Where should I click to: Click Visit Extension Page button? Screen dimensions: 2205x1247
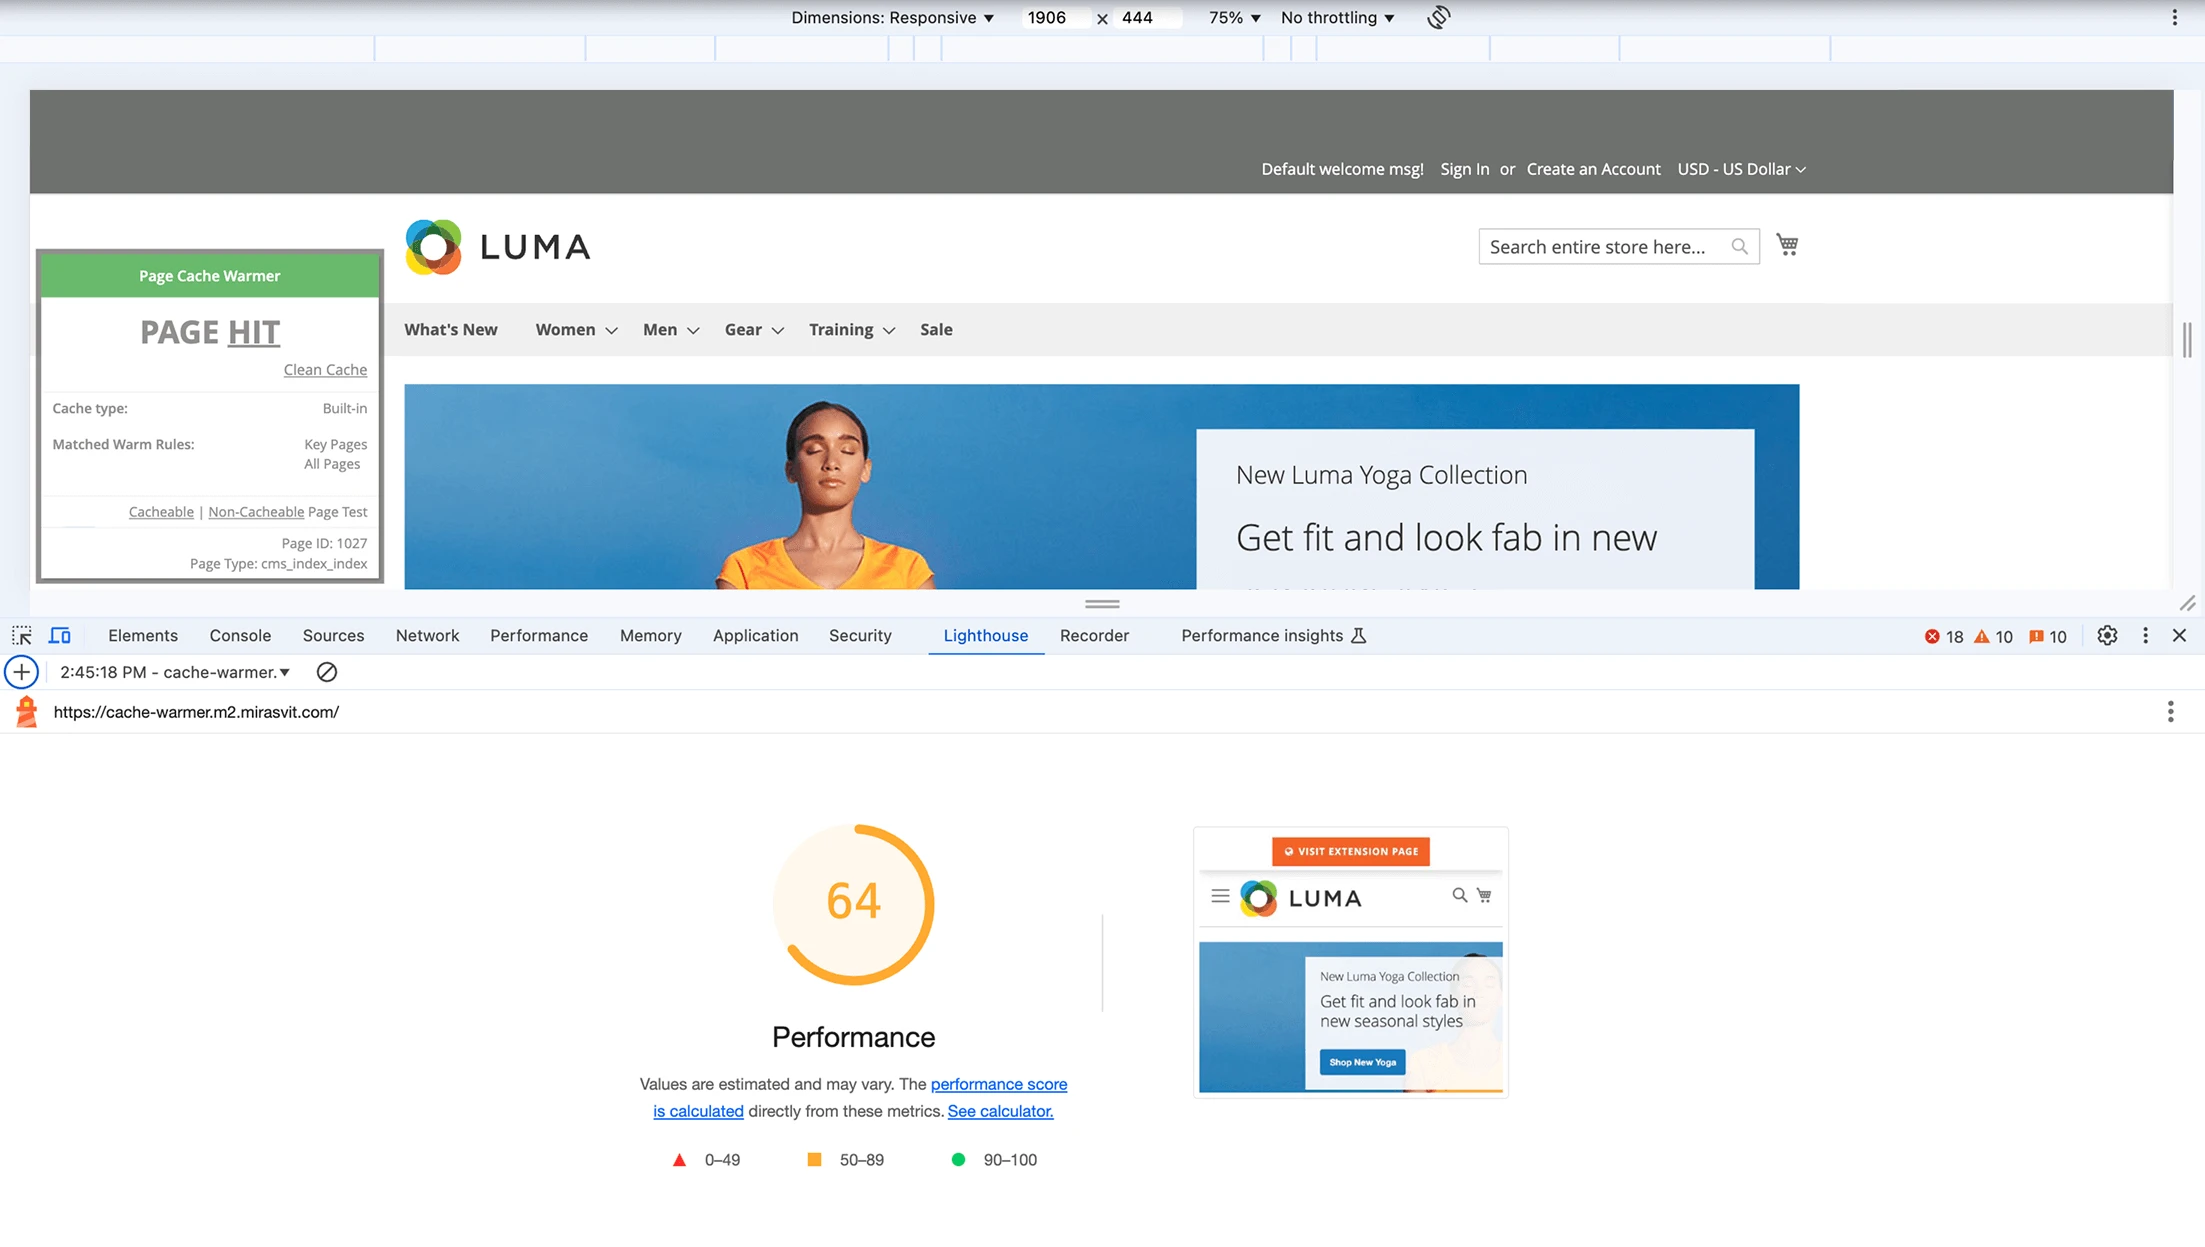(x=1348, y=852)
